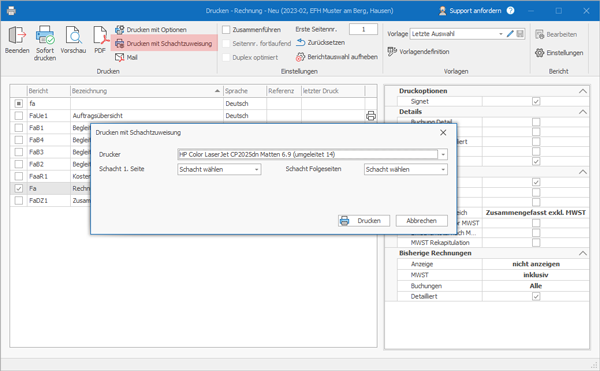This screenshot has width=600, height=371.
Task: Click the Mail toolbar item
Action: (x=126, y=57)
